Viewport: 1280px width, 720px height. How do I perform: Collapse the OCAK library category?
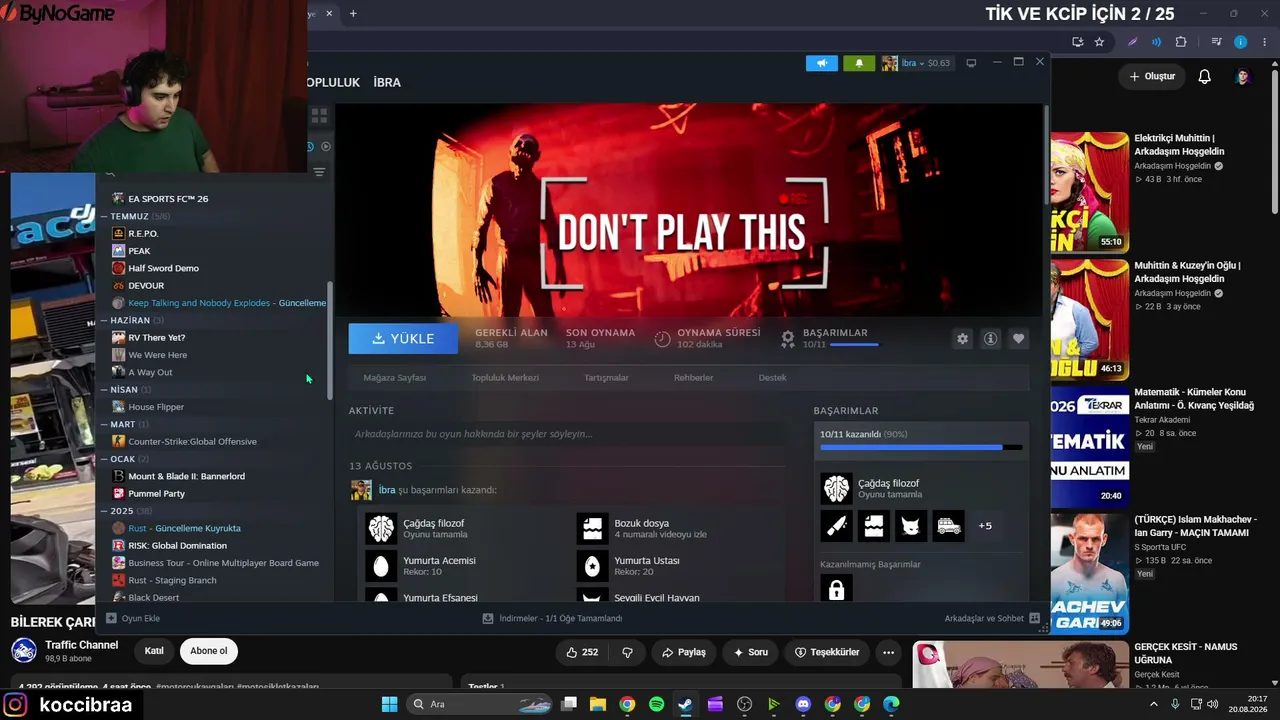tap(104, 459)
